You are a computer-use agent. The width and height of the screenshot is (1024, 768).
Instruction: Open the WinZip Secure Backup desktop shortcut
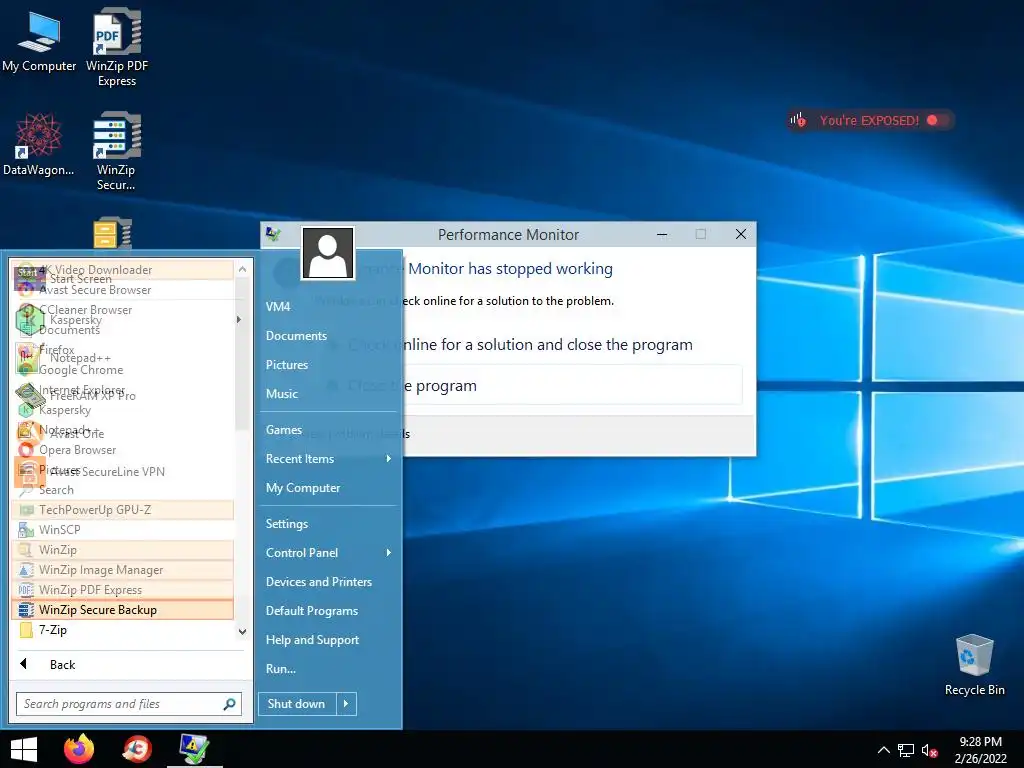coord(116,152)
